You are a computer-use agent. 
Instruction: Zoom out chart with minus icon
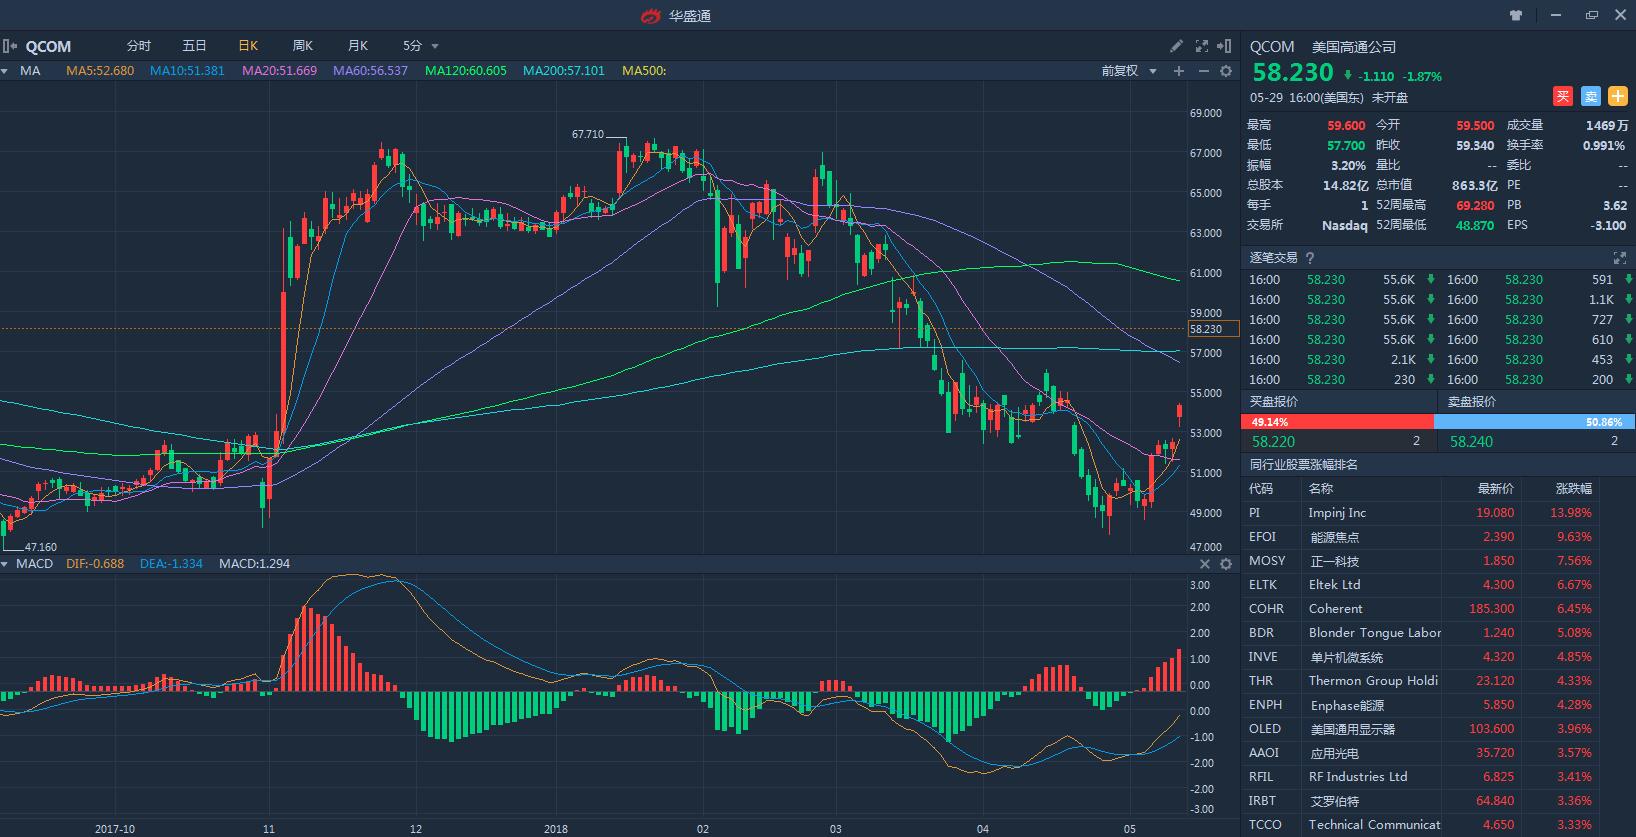[1203, 71]
